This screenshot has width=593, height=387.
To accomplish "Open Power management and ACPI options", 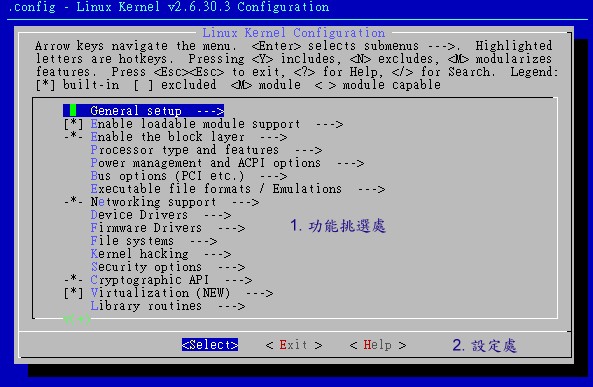I will coord(205,163).
